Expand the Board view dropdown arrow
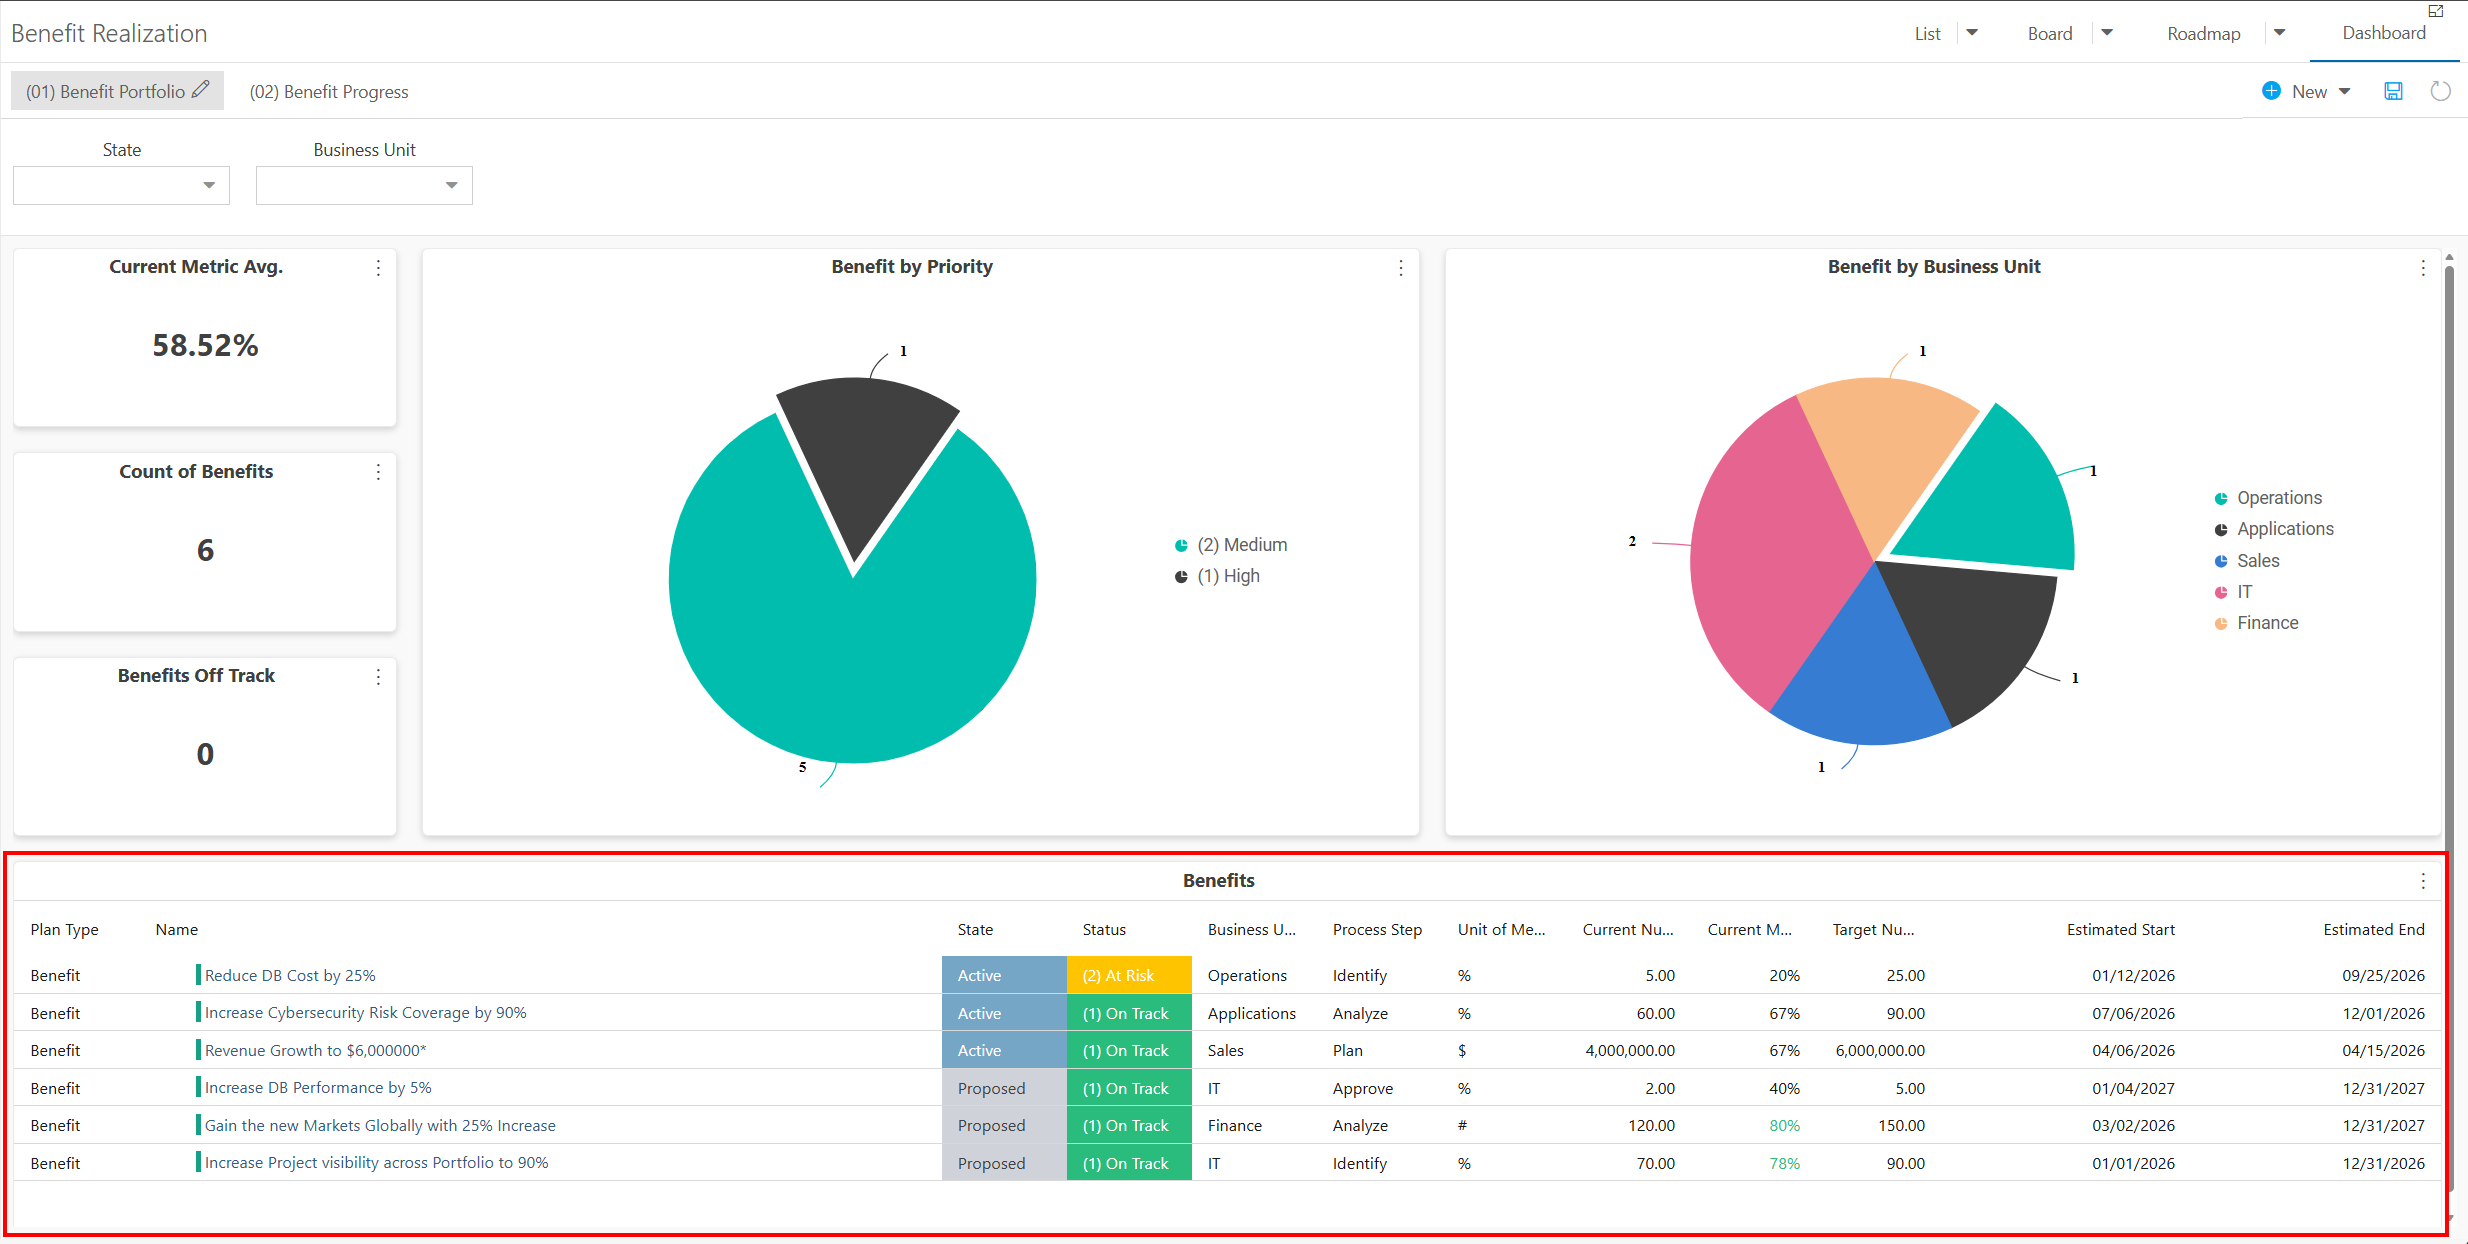2468x1244 pixels. pos(2107,33)
